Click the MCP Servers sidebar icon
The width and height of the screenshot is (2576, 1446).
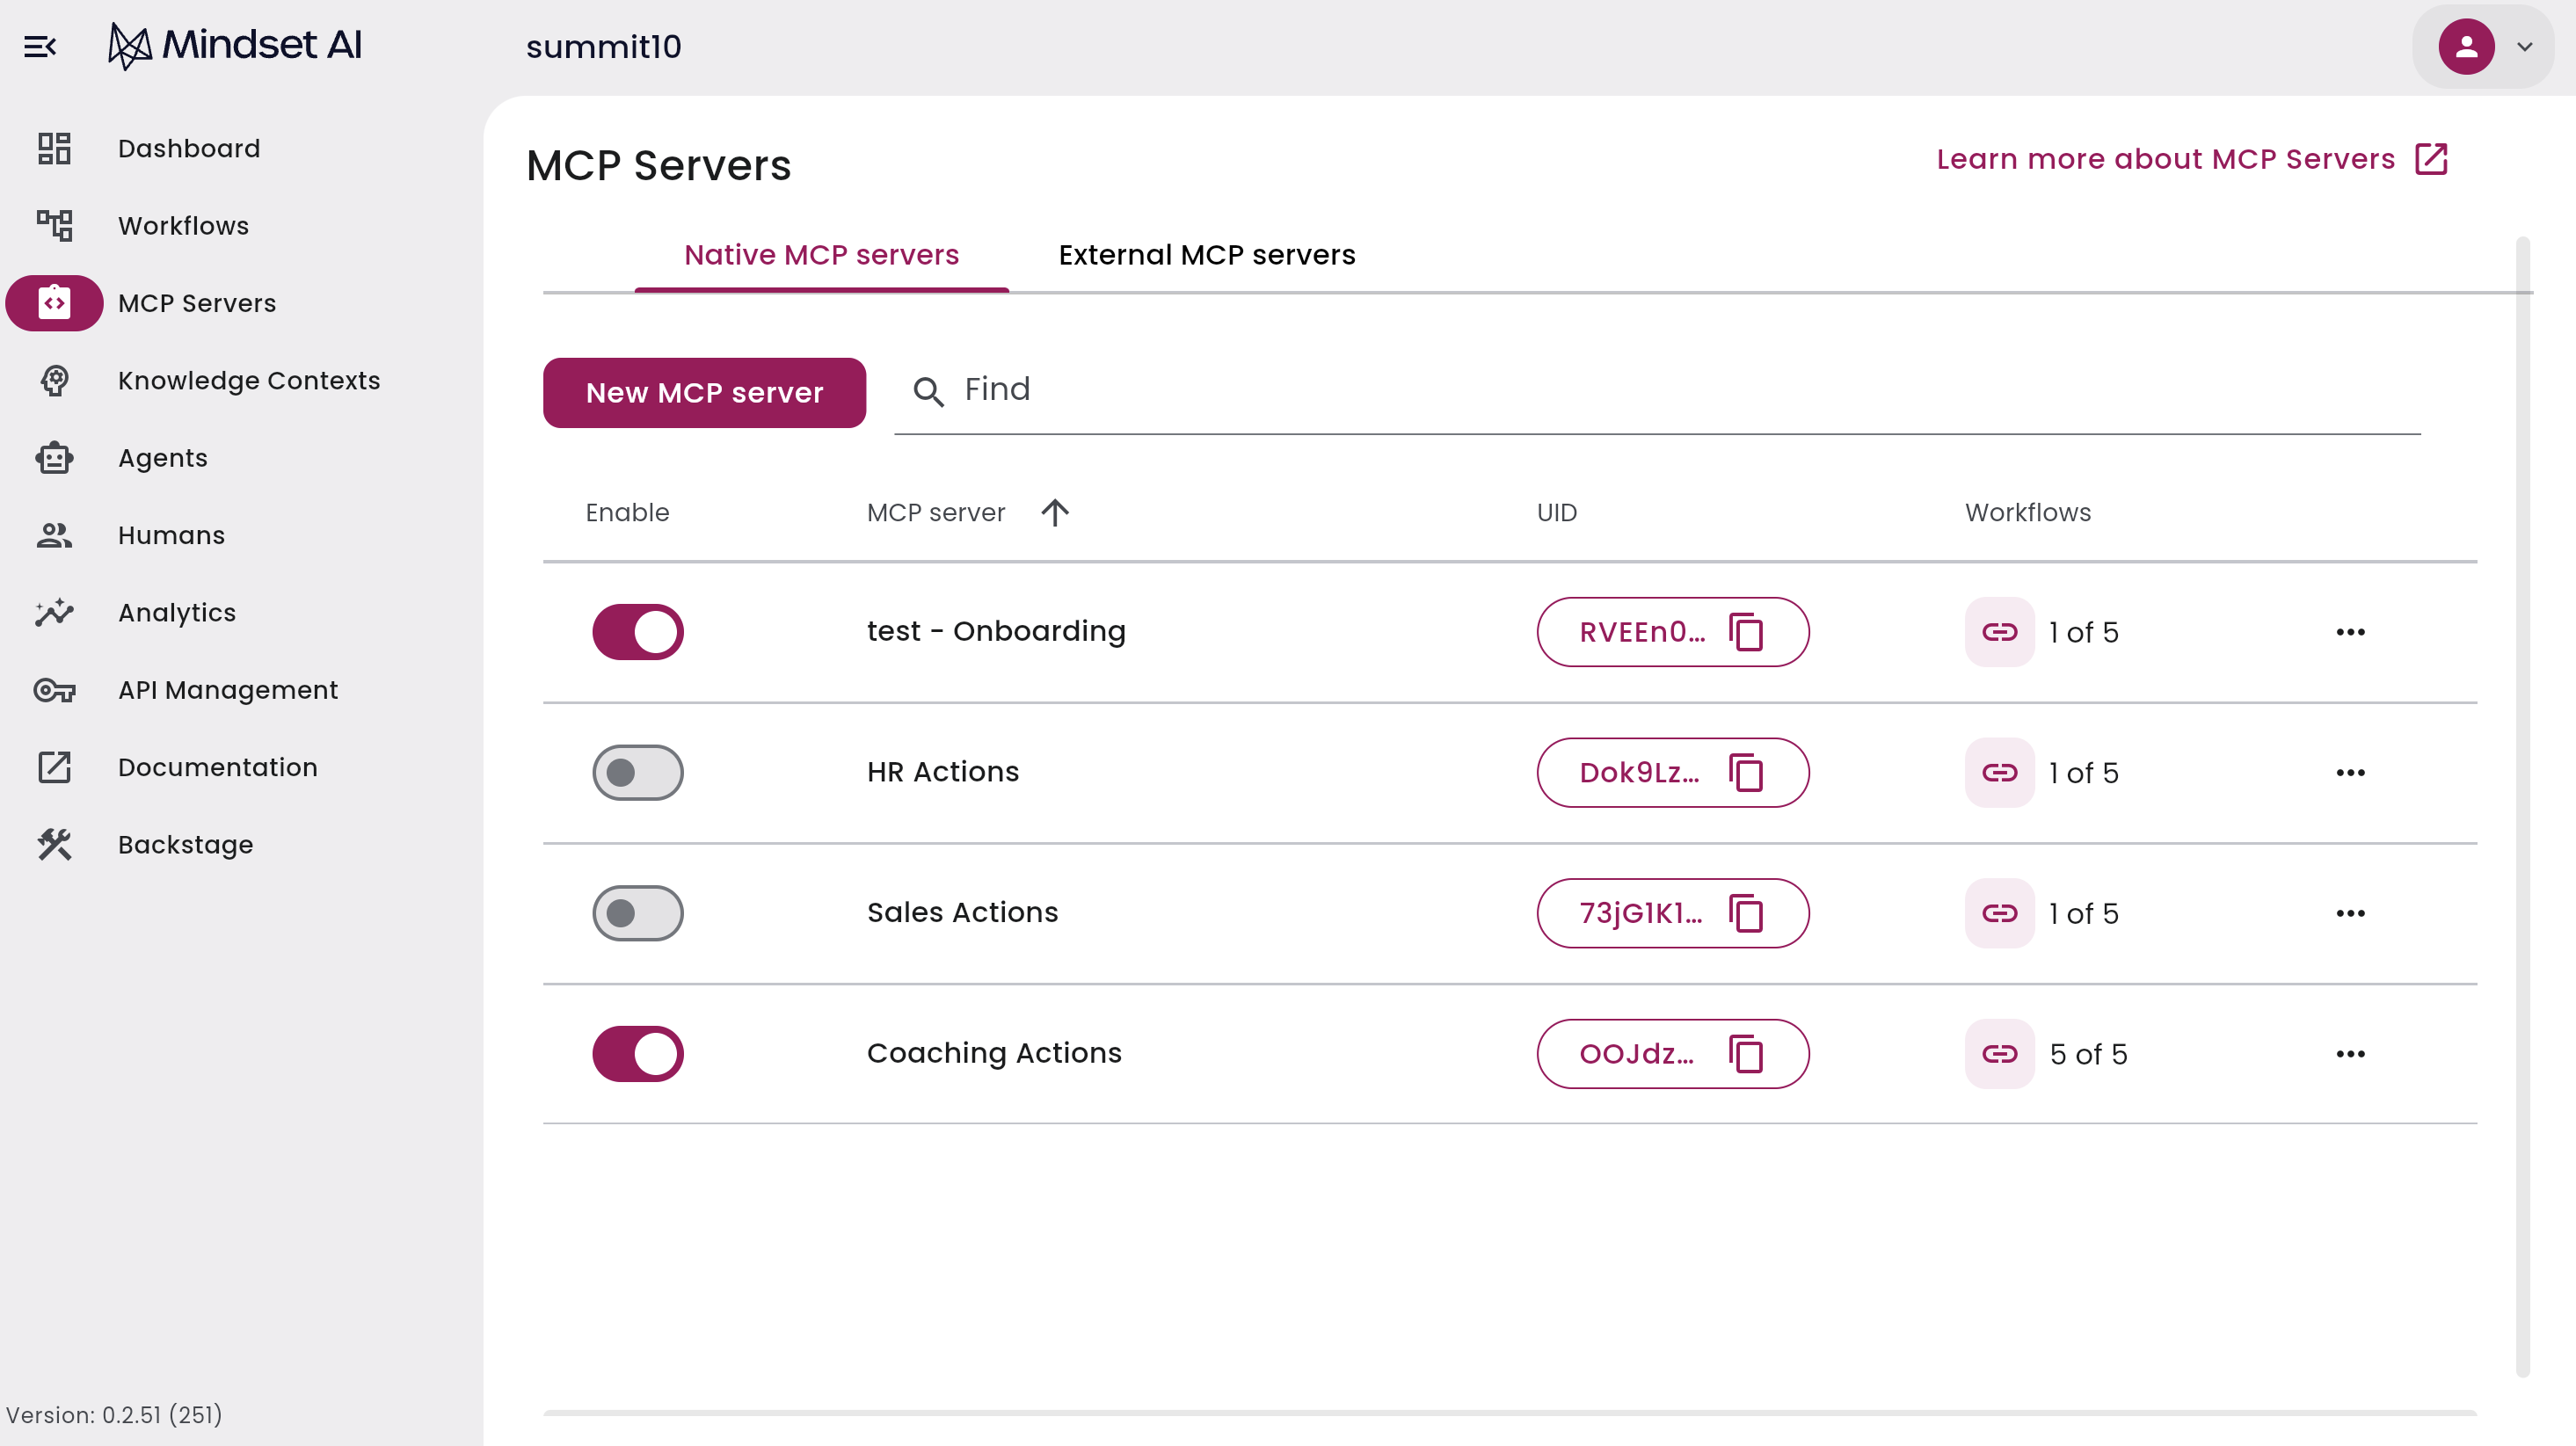tap(54, 302)
